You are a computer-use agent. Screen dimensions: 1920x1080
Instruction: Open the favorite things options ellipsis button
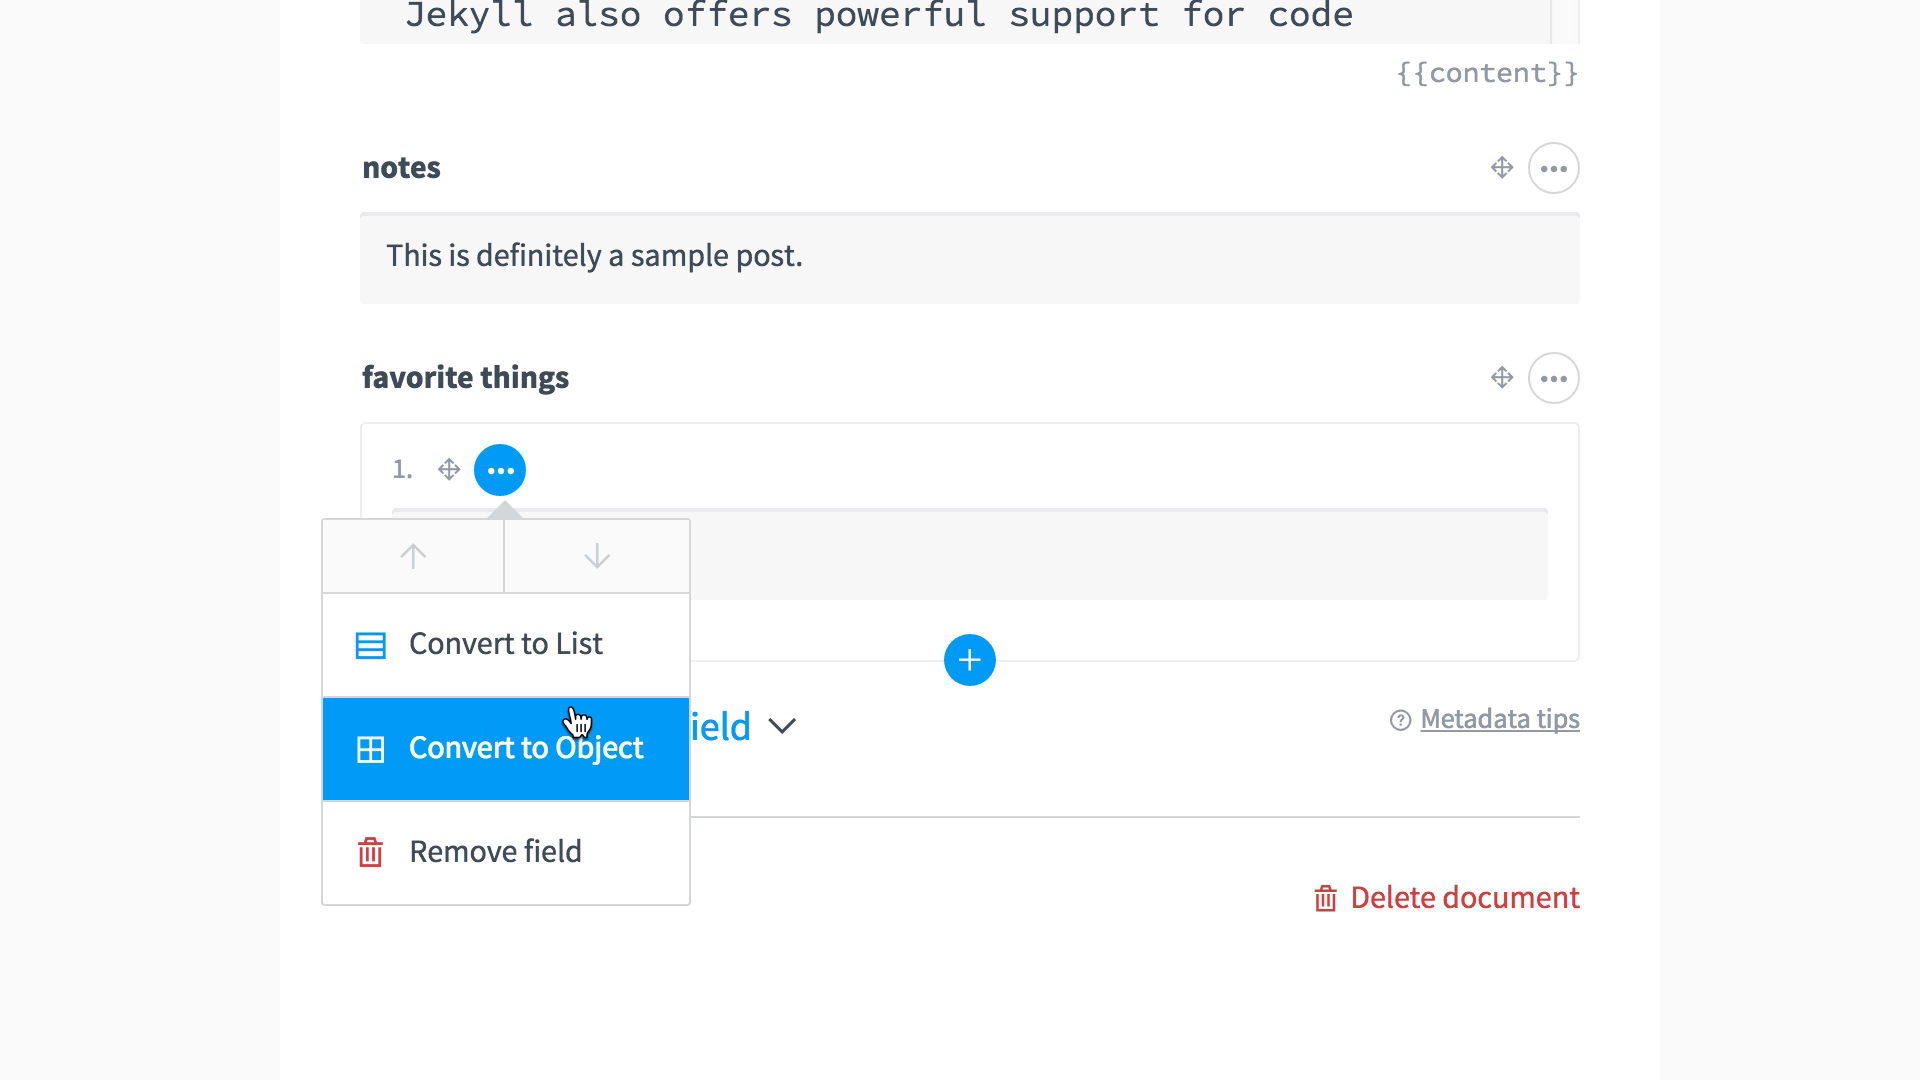1553,378
